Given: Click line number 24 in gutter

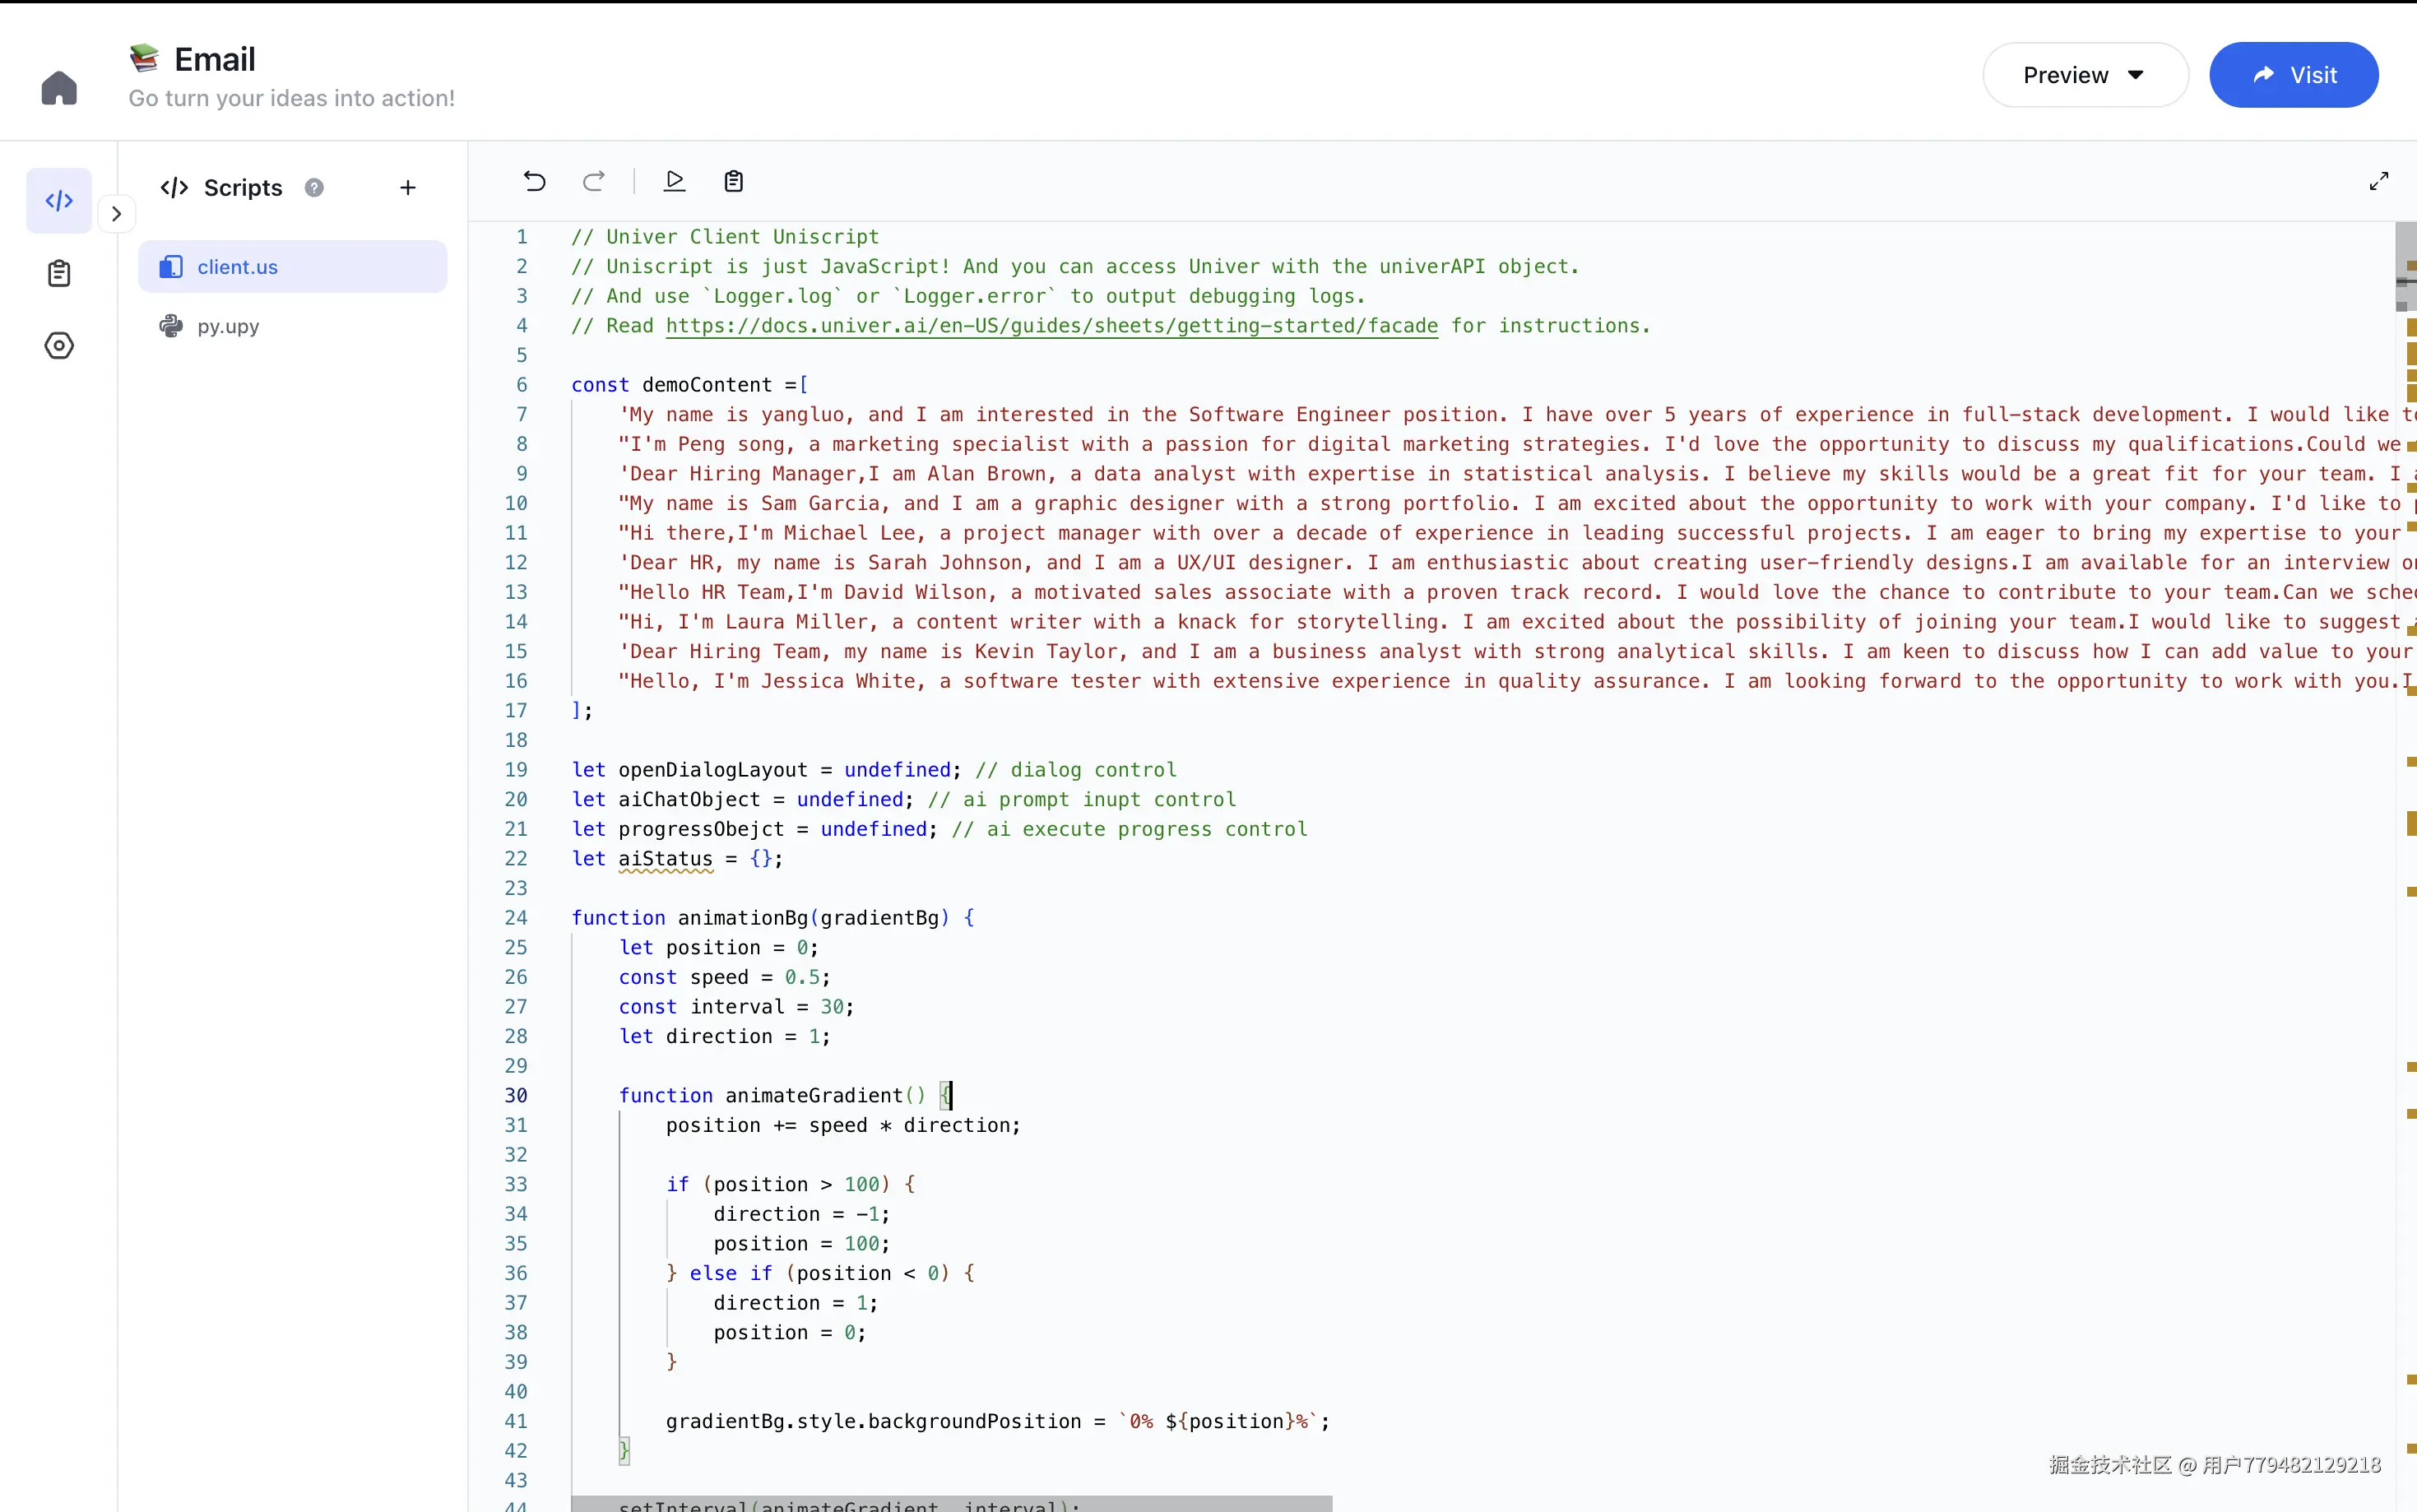Looking at the screenshot, I should click(x=516, y=918).
